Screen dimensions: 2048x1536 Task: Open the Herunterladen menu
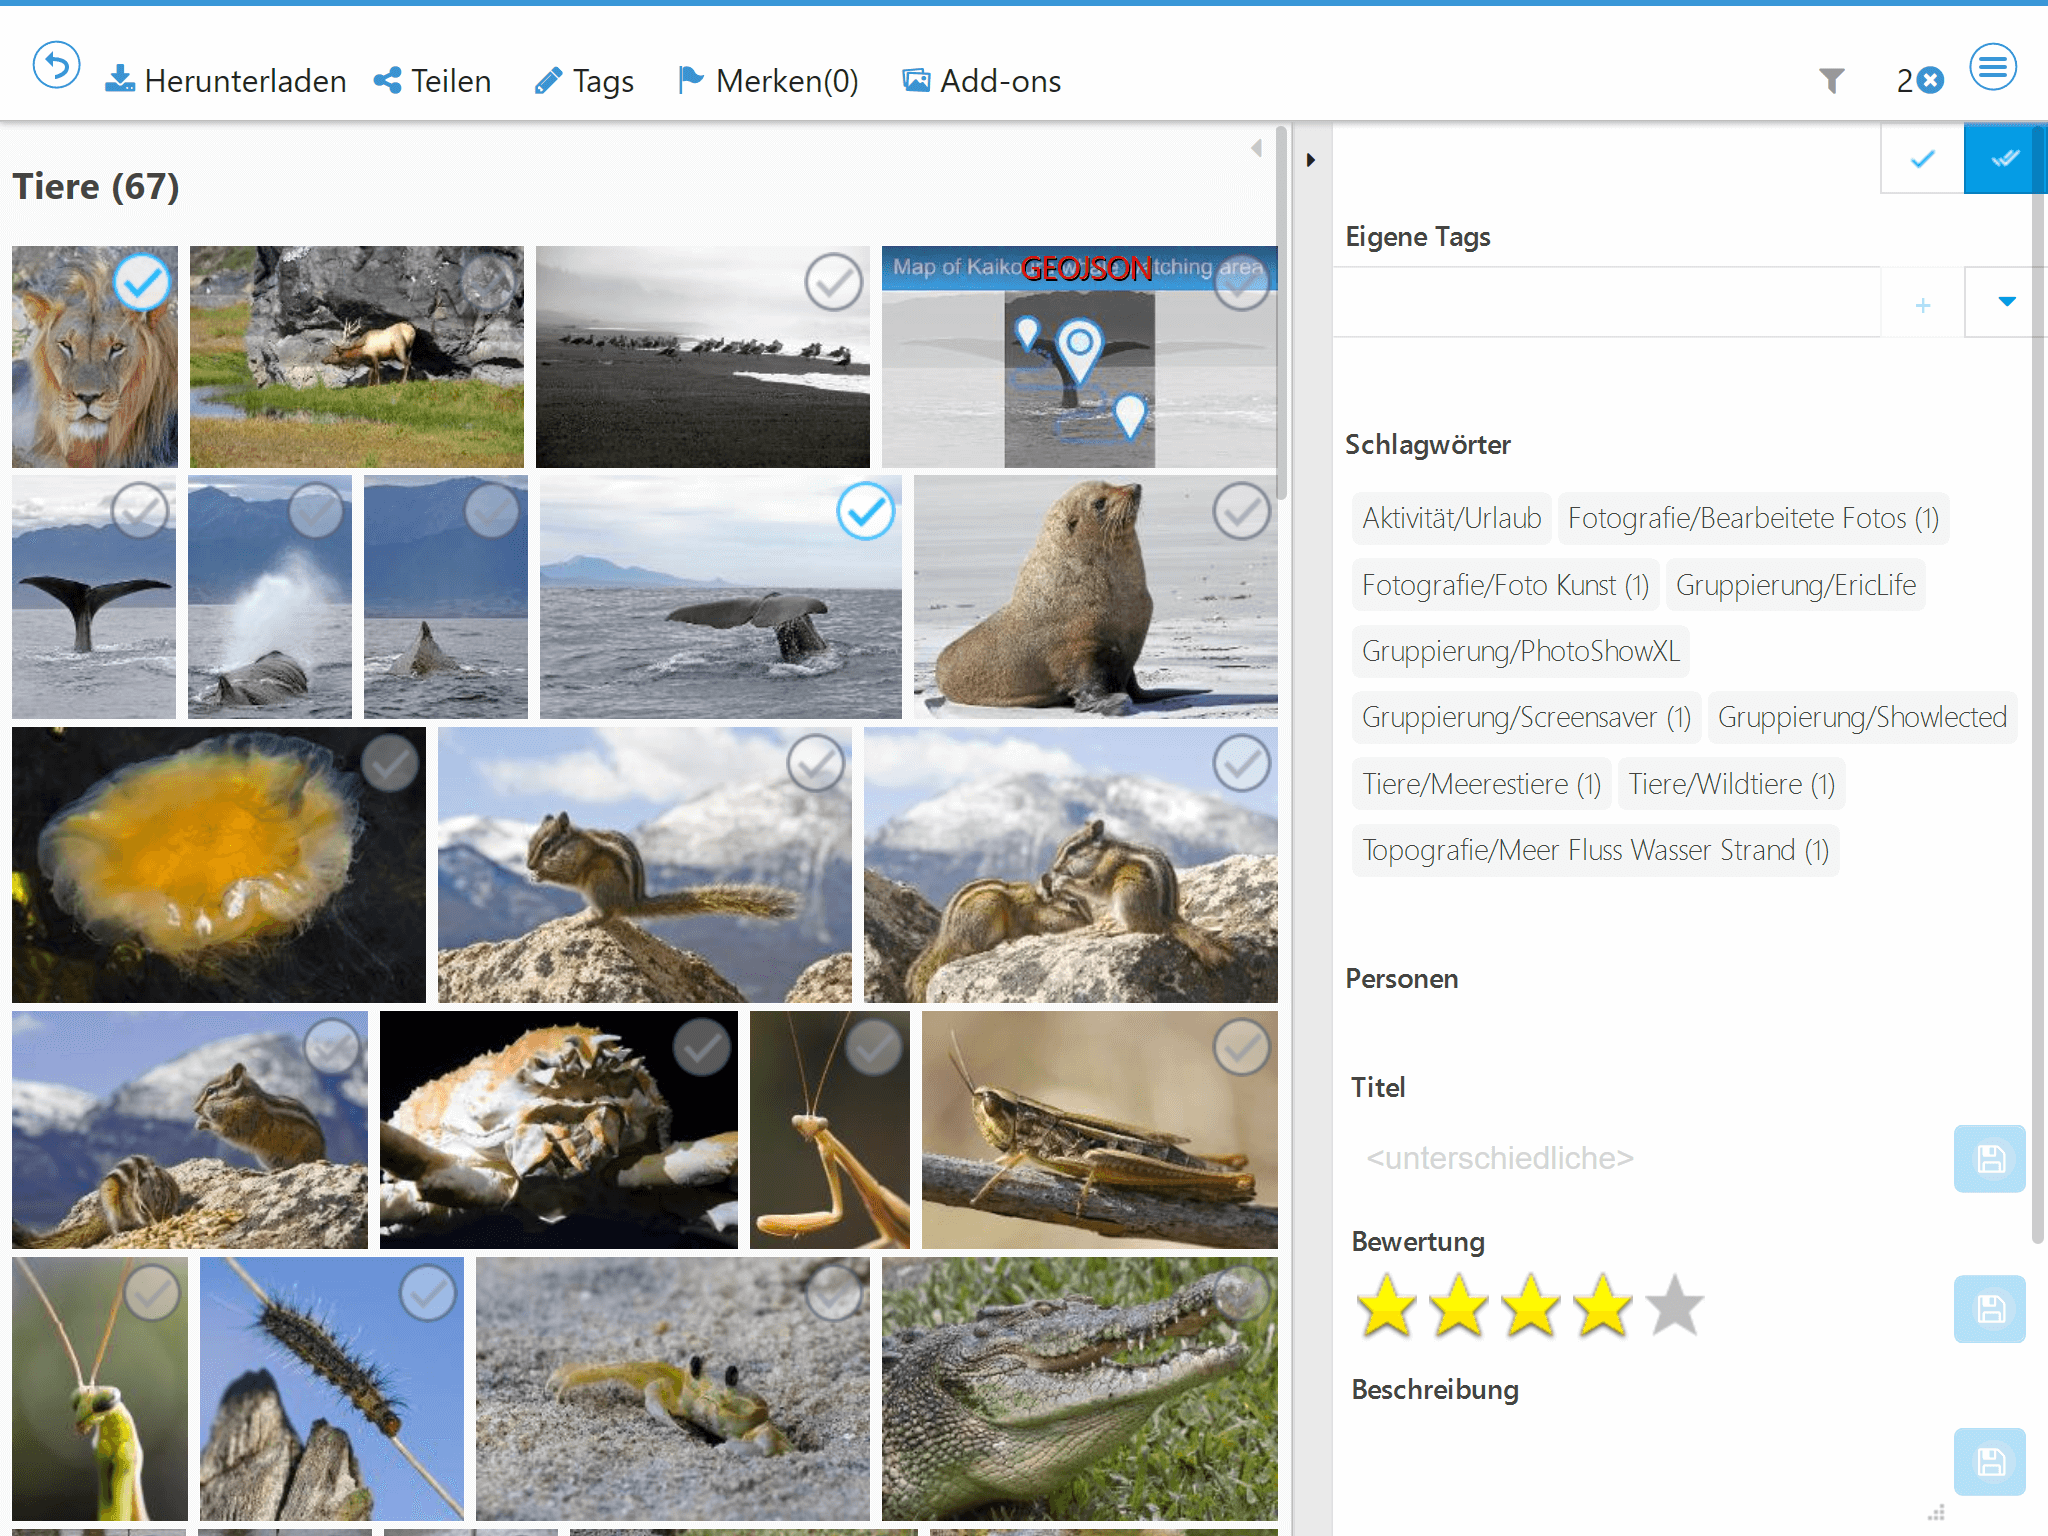[226, 80]
